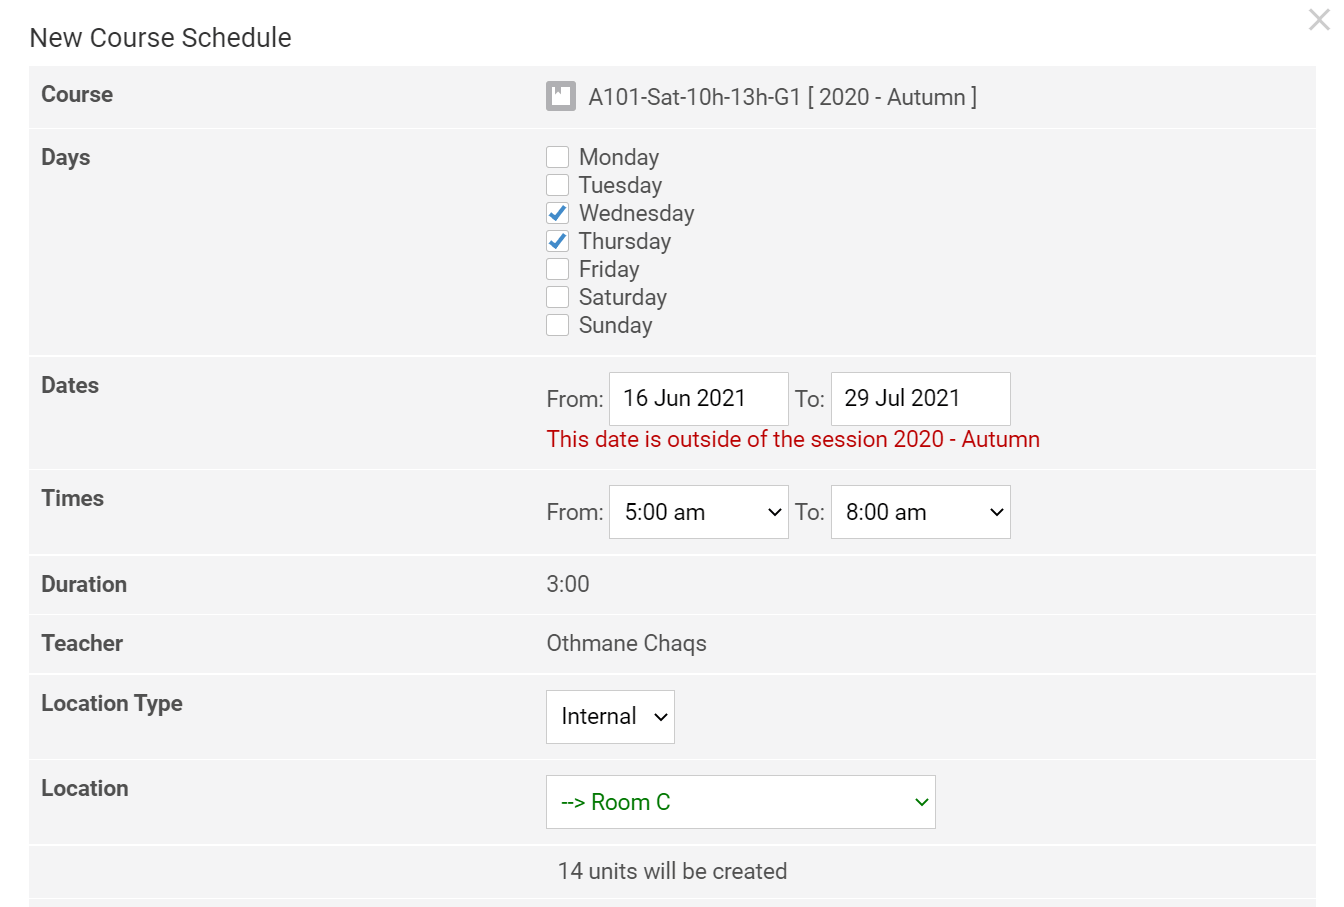Enable the Sunday checkbox
The height and width of the screenshot is (907, 1344).
558,325
